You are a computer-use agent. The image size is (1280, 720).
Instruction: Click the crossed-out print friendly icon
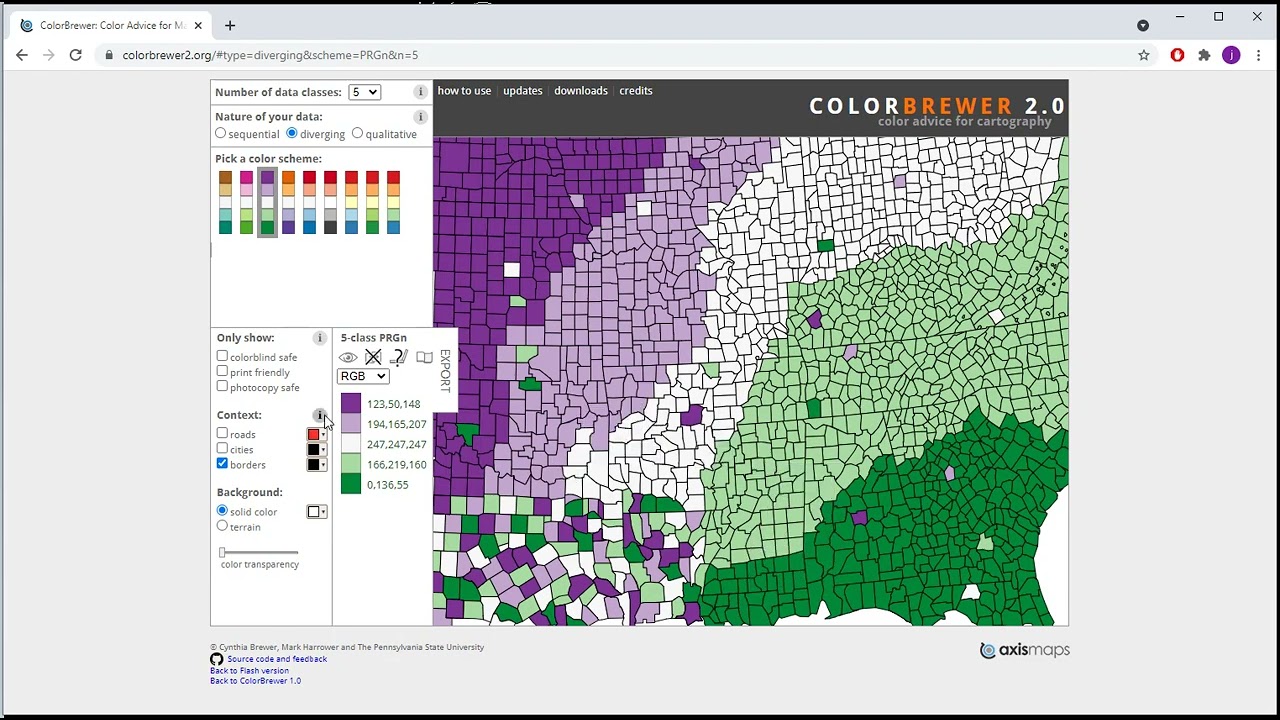373,357
